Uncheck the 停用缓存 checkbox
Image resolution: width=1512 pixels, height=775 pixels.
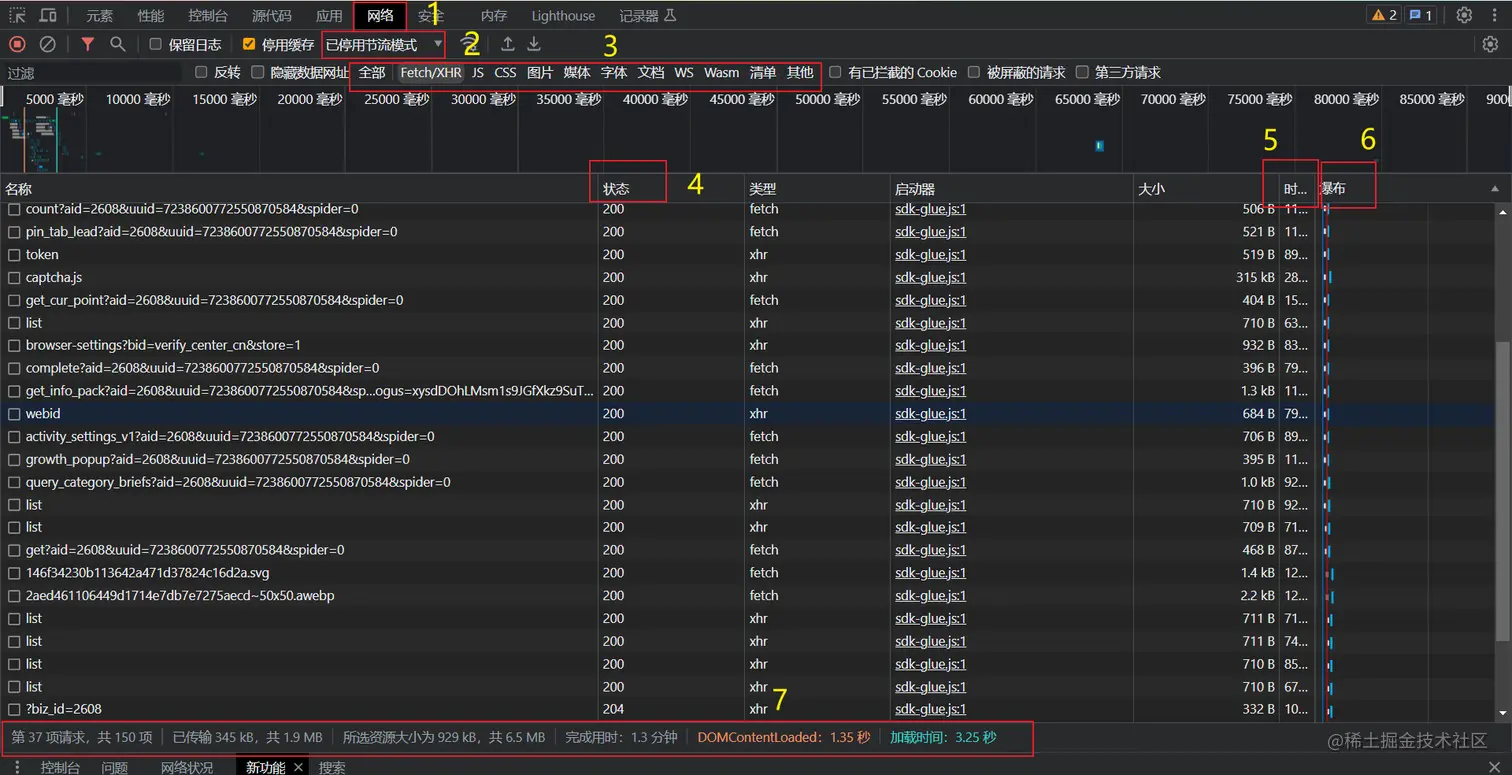(249, 44)
